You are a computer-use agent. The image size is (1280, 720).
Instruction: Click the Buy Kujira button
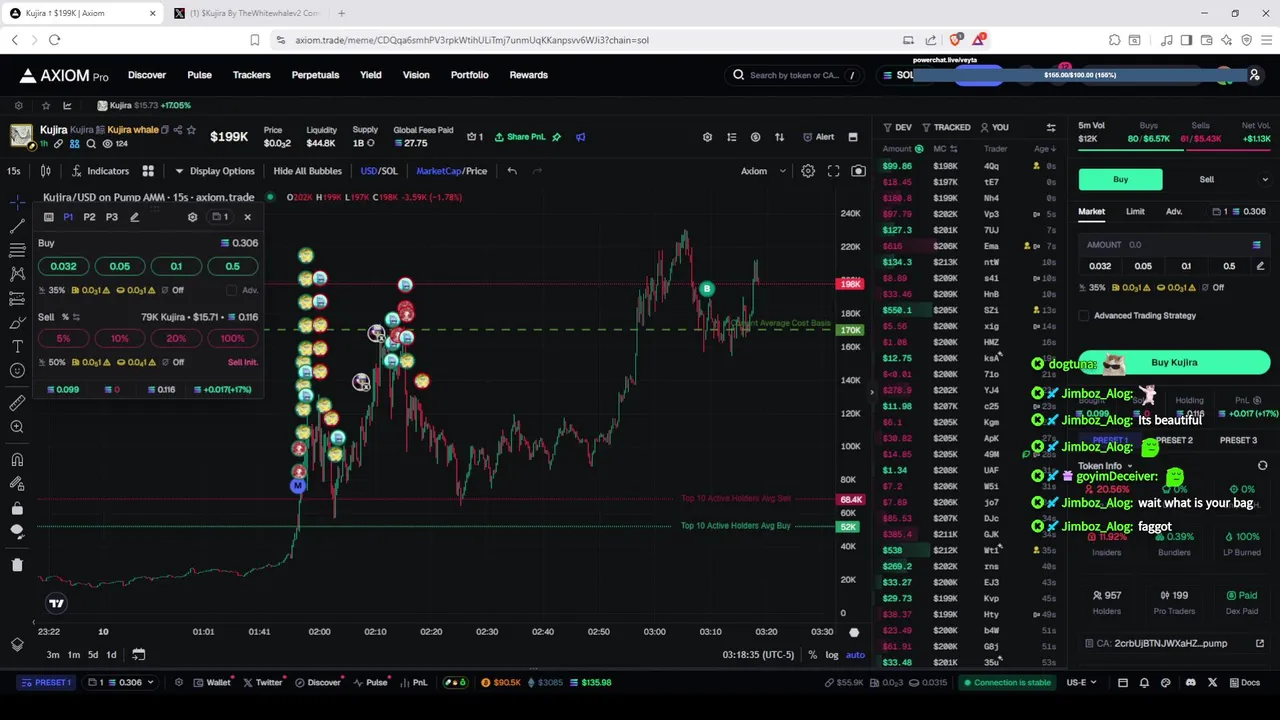(x=1174, y=363)
